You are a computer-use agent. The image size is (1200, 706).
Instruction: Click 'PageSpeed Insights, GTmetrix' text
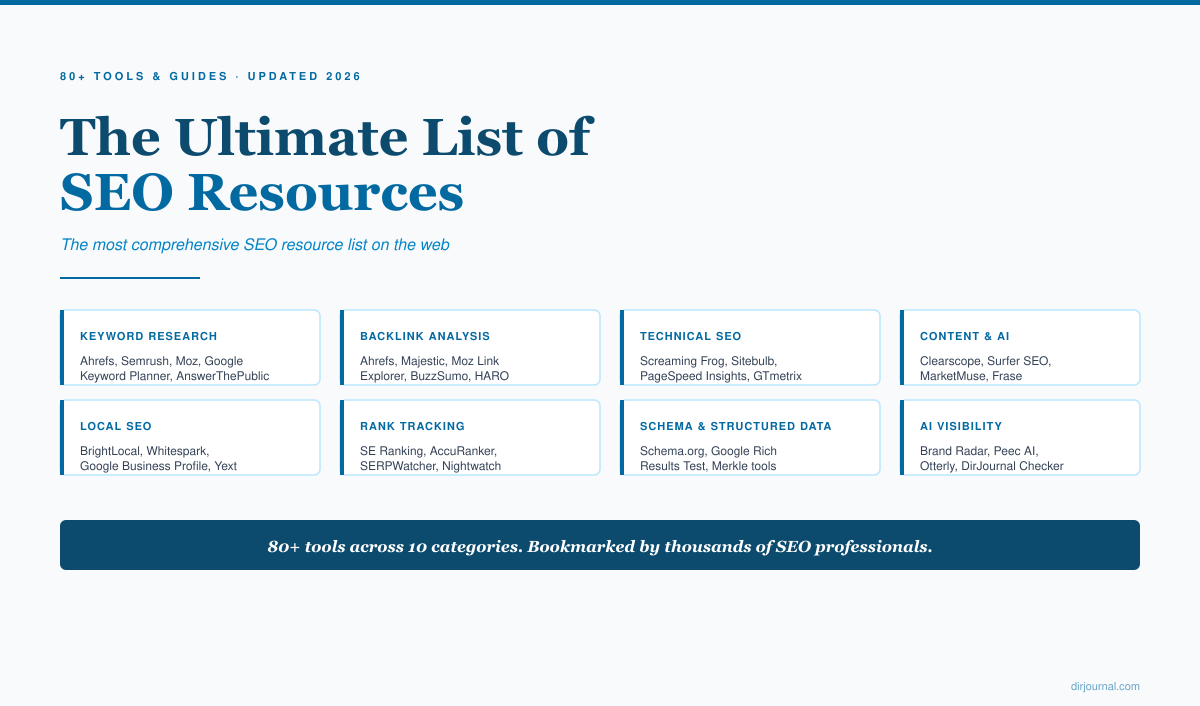click(x=721, y=377)
